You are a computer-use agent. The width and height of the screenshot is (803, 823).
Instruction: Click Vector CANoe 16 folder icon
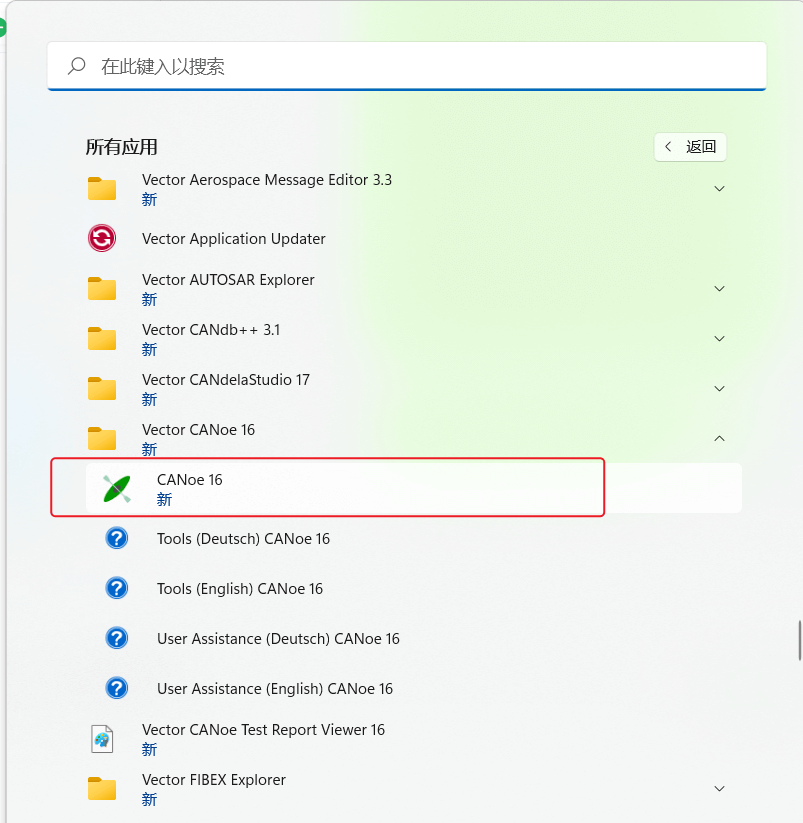tap(102, 438)
